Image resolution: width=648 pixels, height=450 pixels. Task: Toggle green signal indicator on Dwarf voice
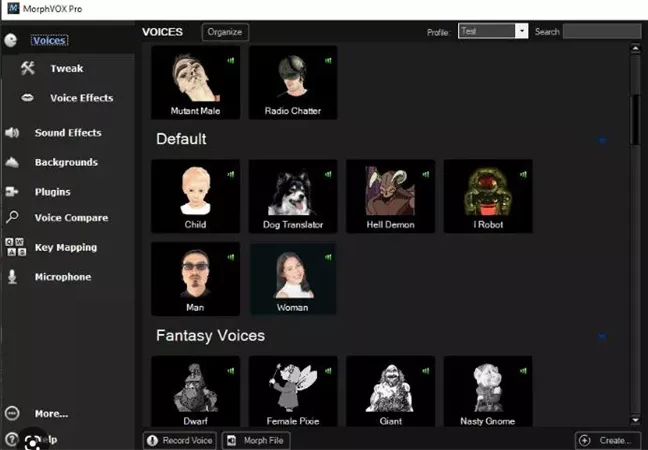coord(231,371)
